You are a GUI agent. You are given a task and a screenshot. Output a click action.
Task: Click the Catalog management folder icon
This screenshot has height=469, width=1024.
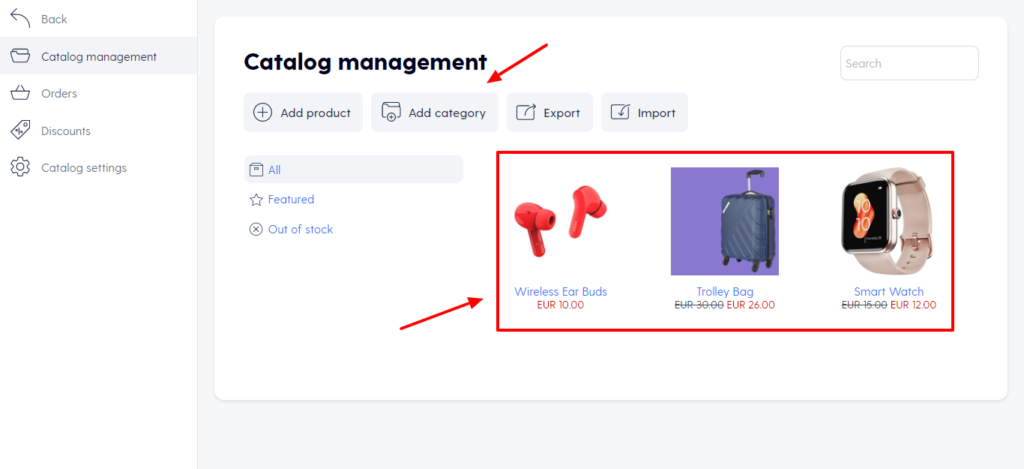pos(20,56)
